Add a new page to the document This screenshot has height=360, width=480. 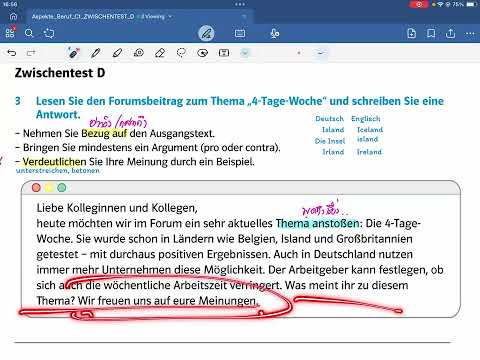[x=412, y=33]
